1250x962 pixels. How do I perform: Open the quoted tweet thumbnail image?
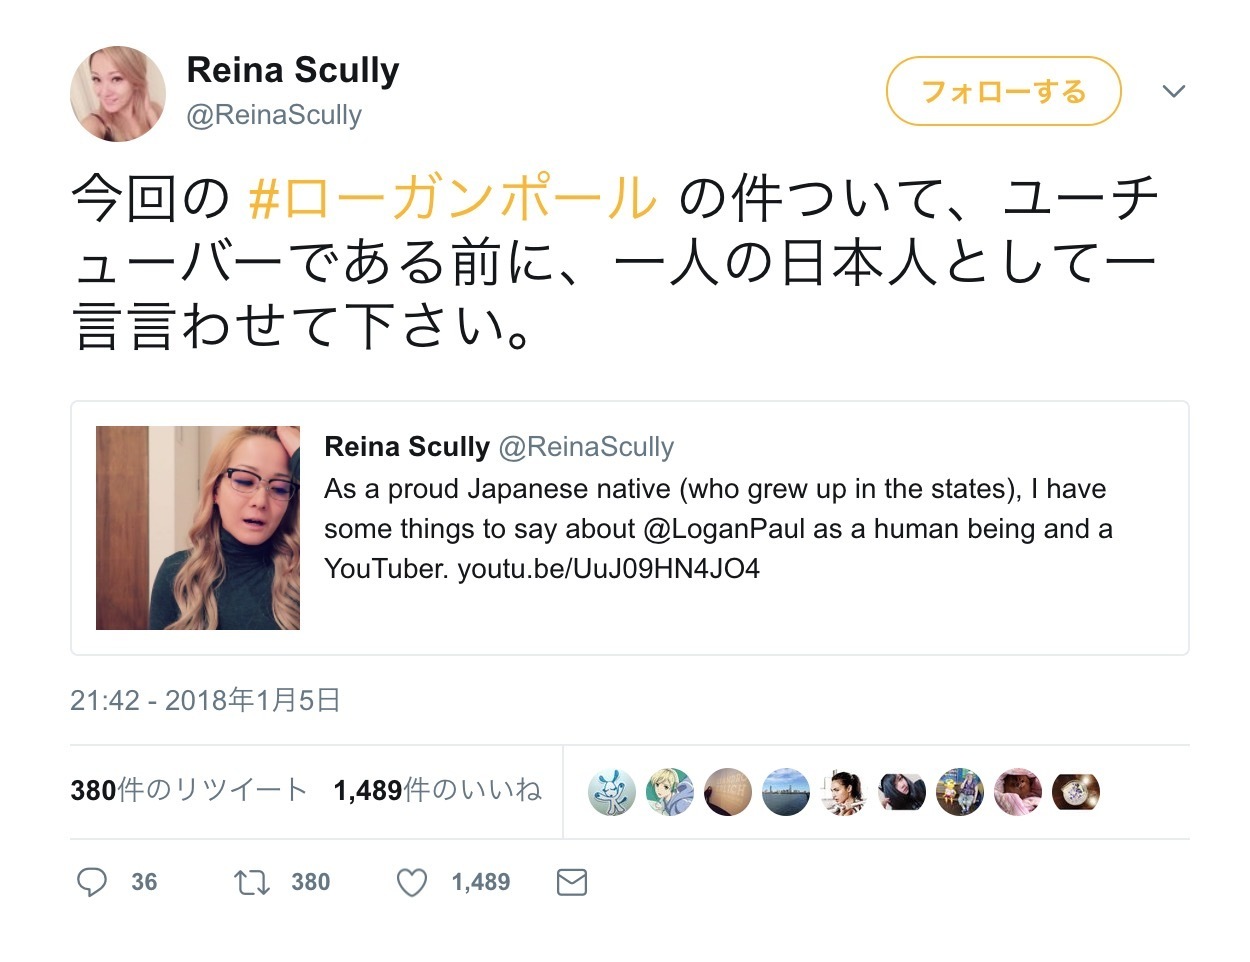(198, 528)
